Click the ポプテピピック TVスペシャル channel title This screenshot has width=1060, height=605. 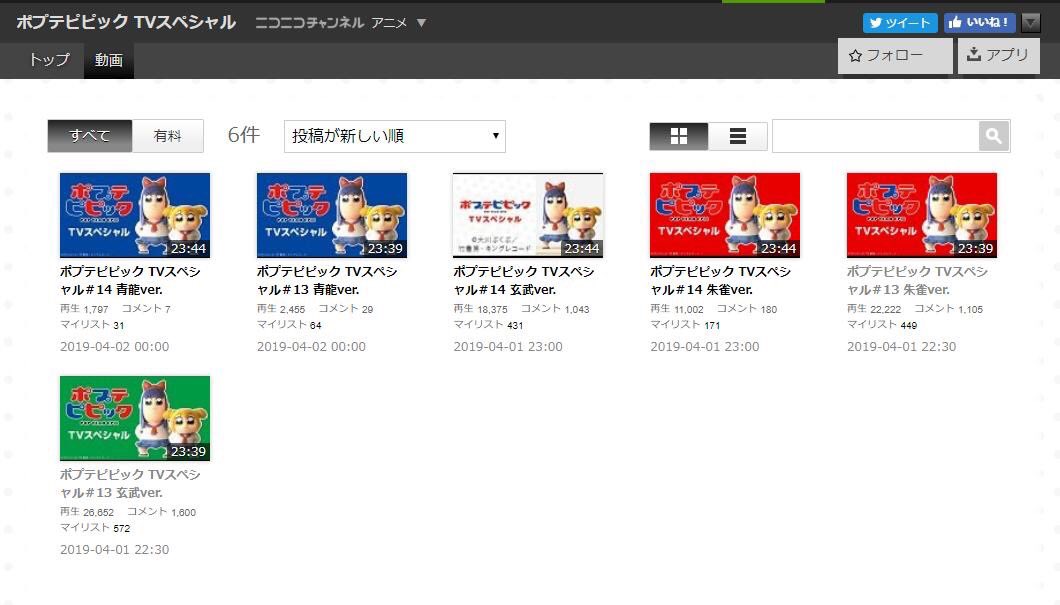(126, 22)
